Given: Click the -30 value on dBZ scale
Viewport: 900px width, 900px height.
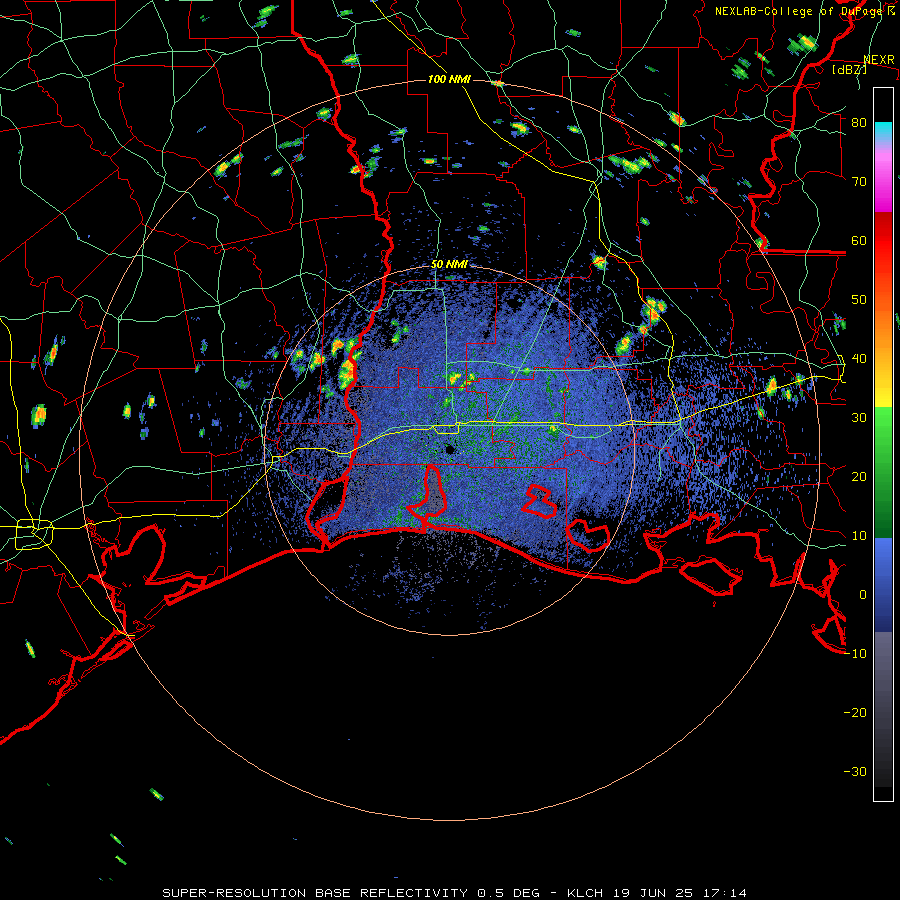Looking at the screenshot, I should point(855,772).
